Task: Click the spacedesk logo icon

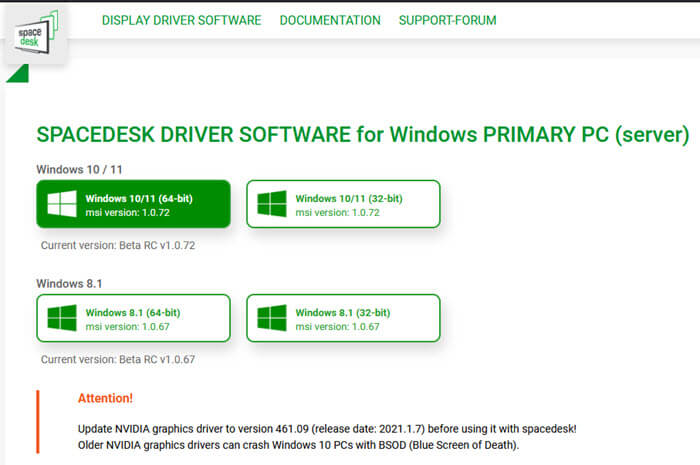Action: 36,33
